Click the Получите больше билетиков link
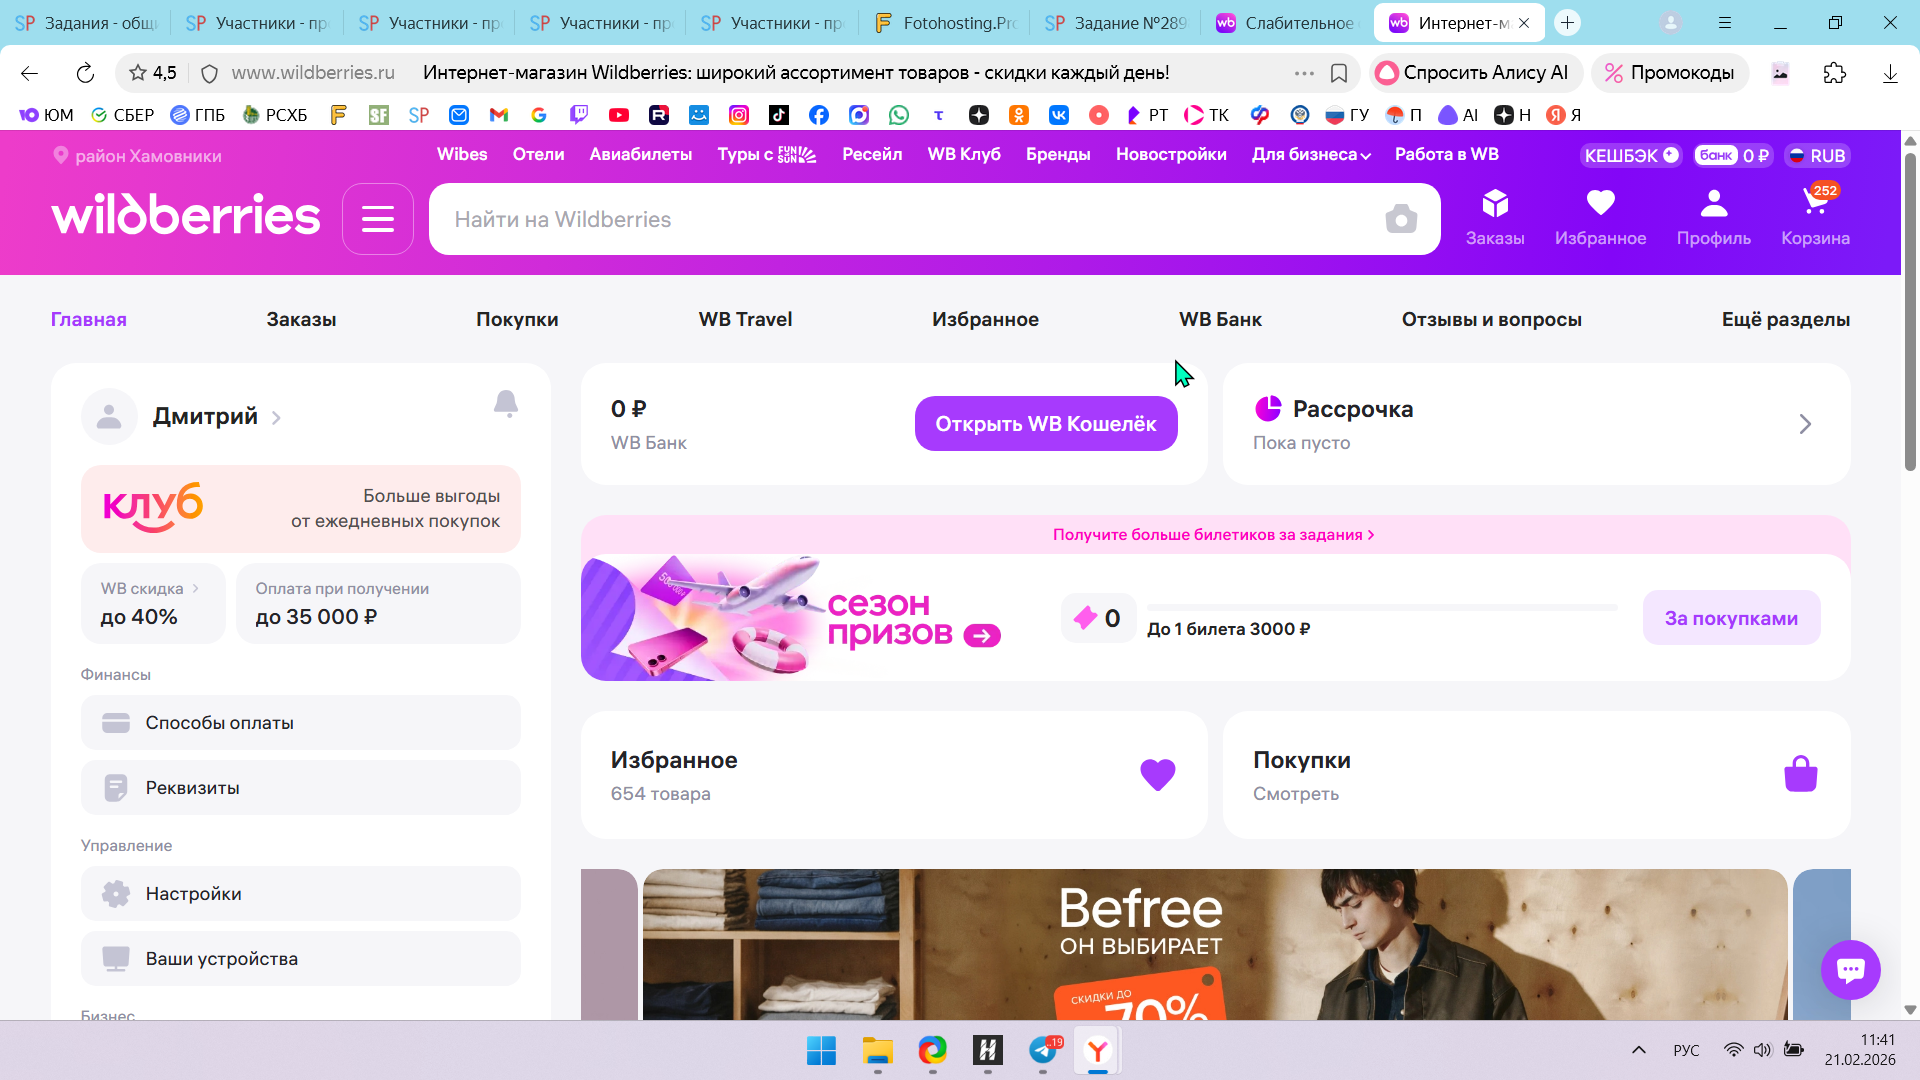The width and height of the screenshot is (1920, 1080). point(1213,535)
